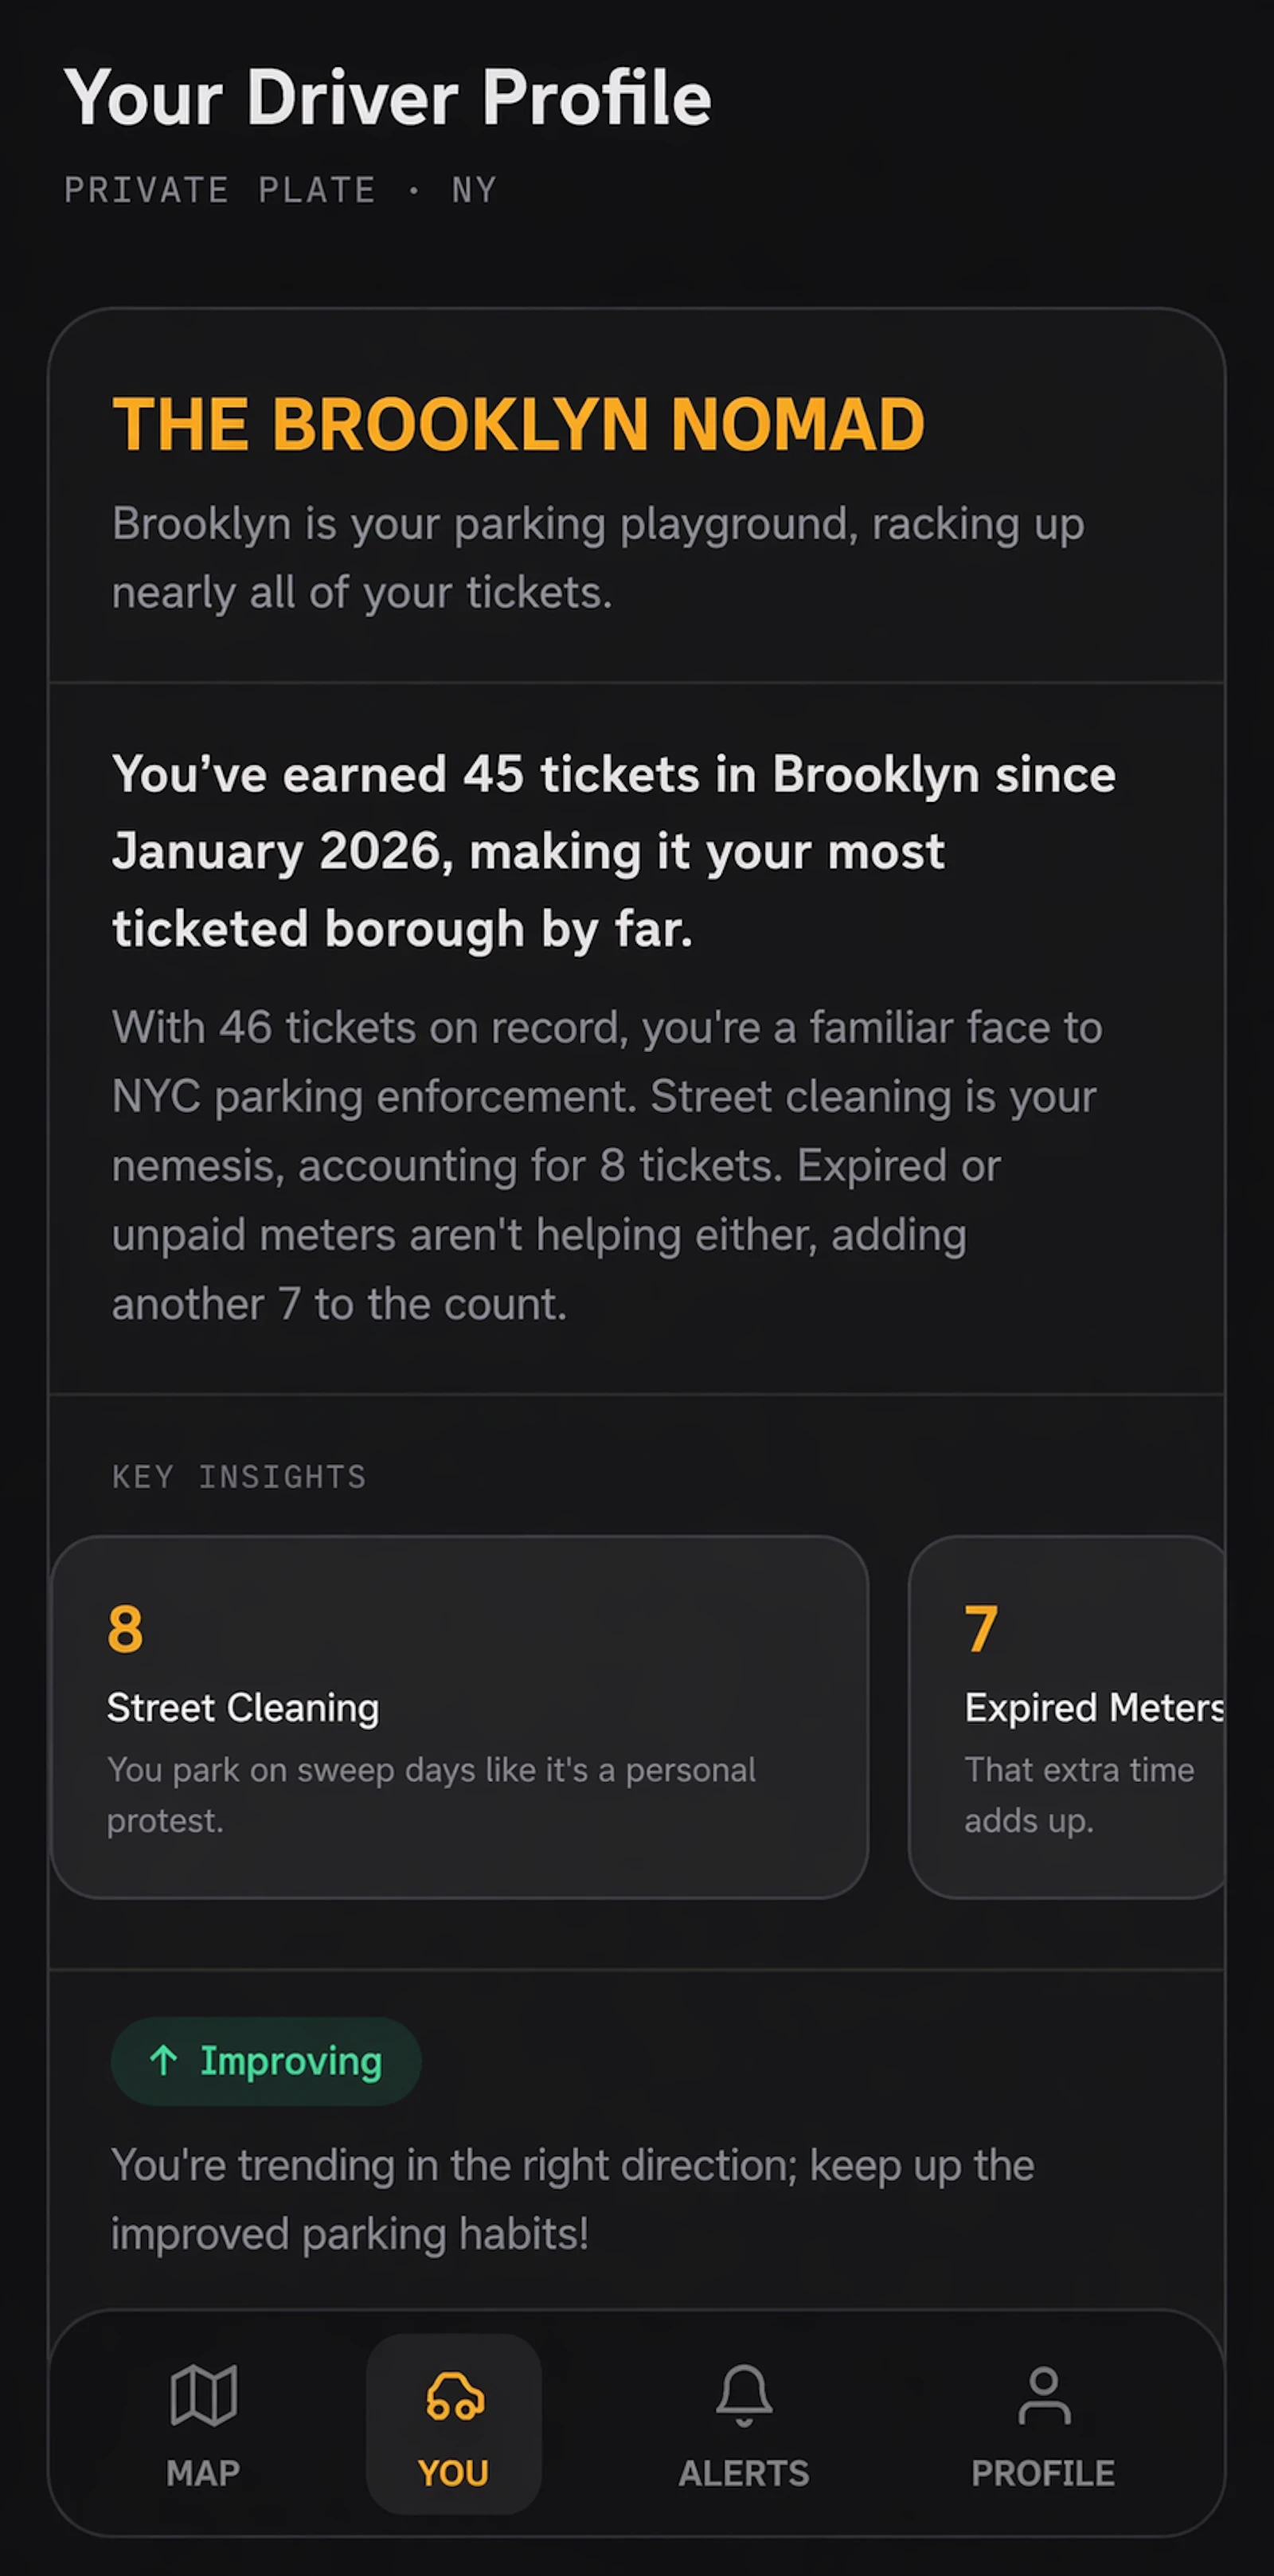Tap the 7 on the Expired Meters card
This screenshot has height=2576, width=1274.
(979, 1629)
